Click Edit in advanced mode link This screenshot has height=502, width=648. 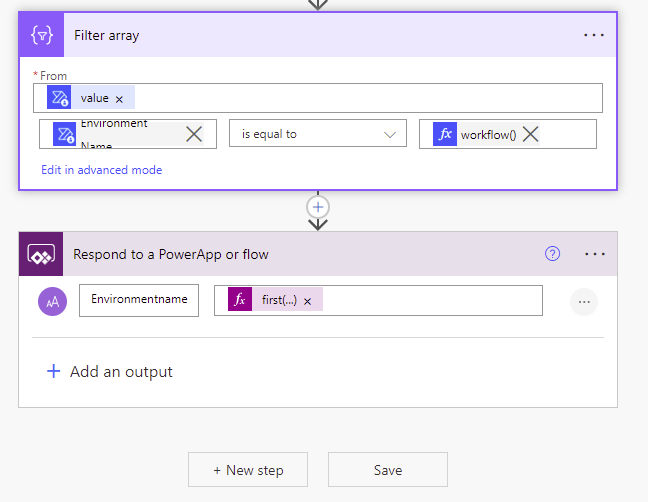pos(102,170)
